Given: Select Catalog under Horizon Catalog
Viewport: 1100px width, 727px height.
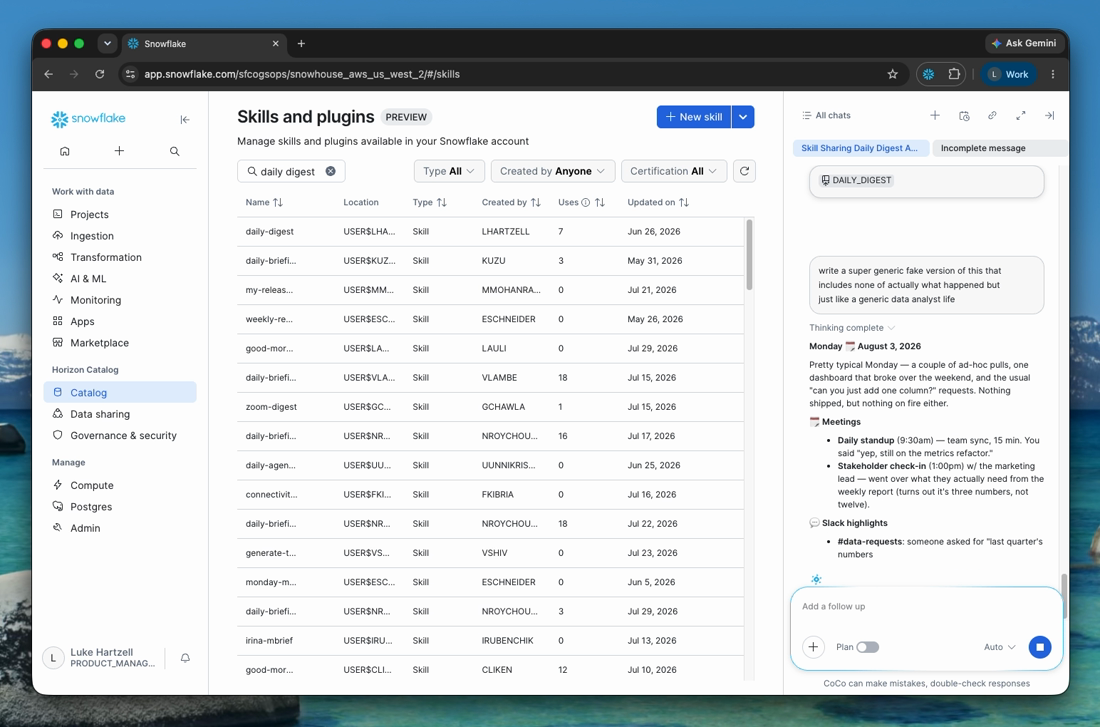Looking at the screenshot, I should 119,392.
